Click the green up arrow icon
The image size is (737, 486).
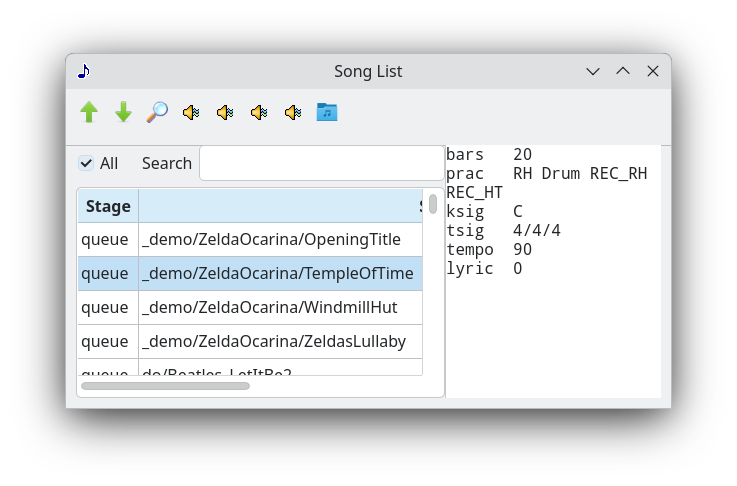click(89, 112)
